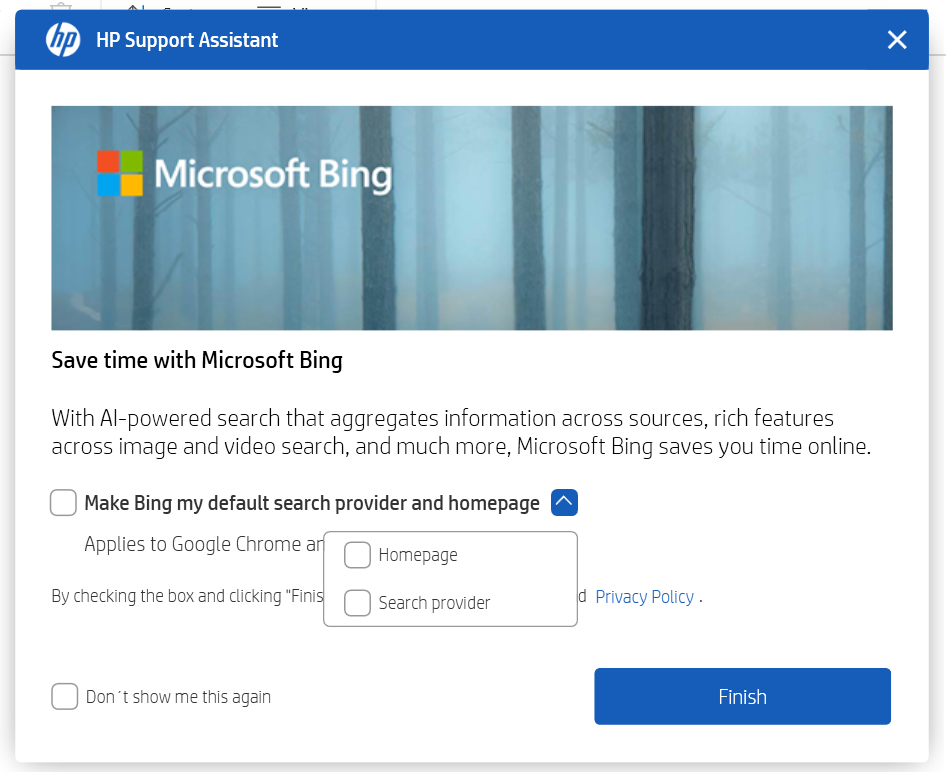Click the View menu item behind the dialog
Image resolution: width=946 pixels, height=772 pixels.
point(298,10)
